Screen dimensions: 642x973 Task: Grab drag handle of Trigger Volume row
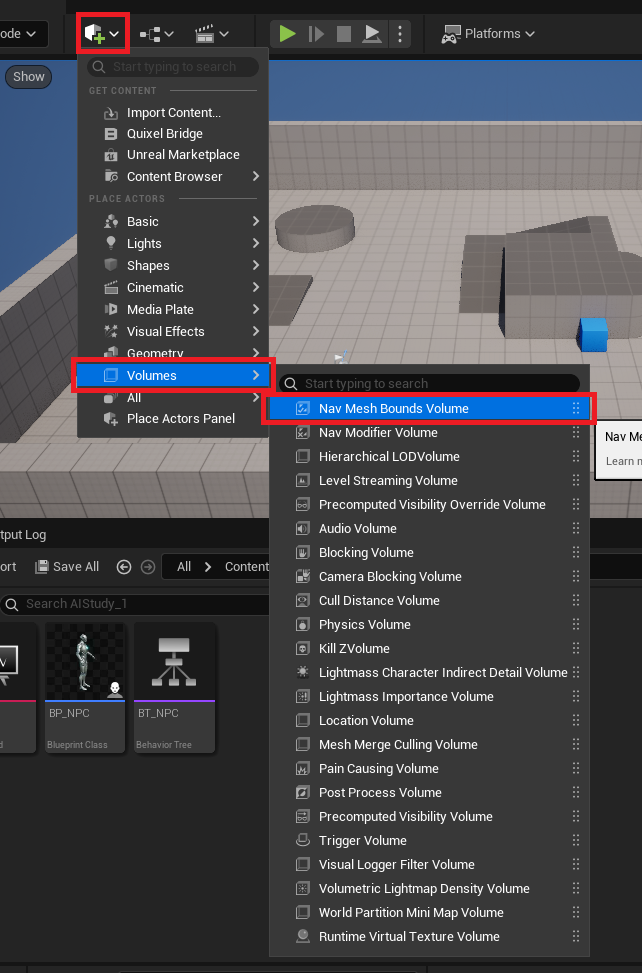(x=576, y=840)
